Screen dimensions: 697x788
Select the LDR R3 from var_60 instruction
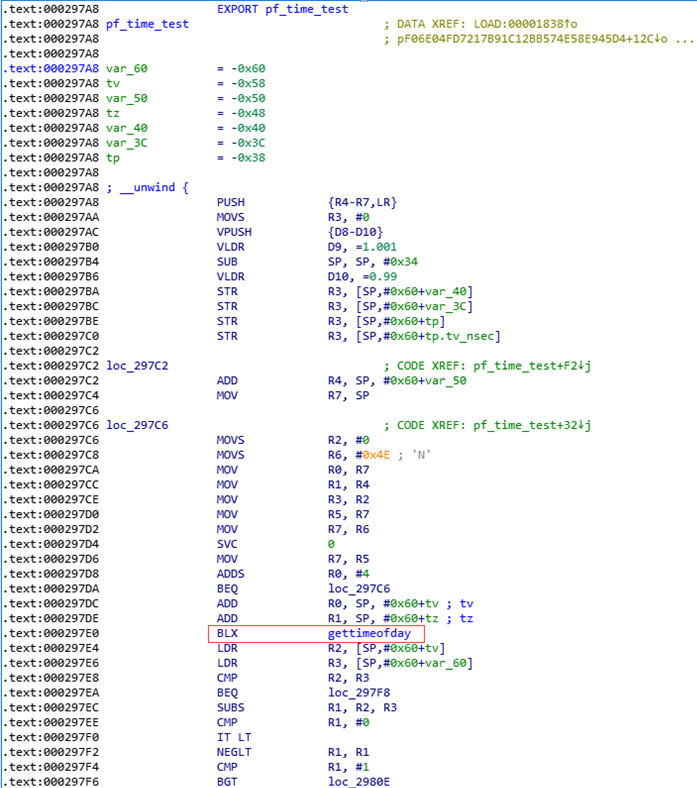tap(345, 663)
